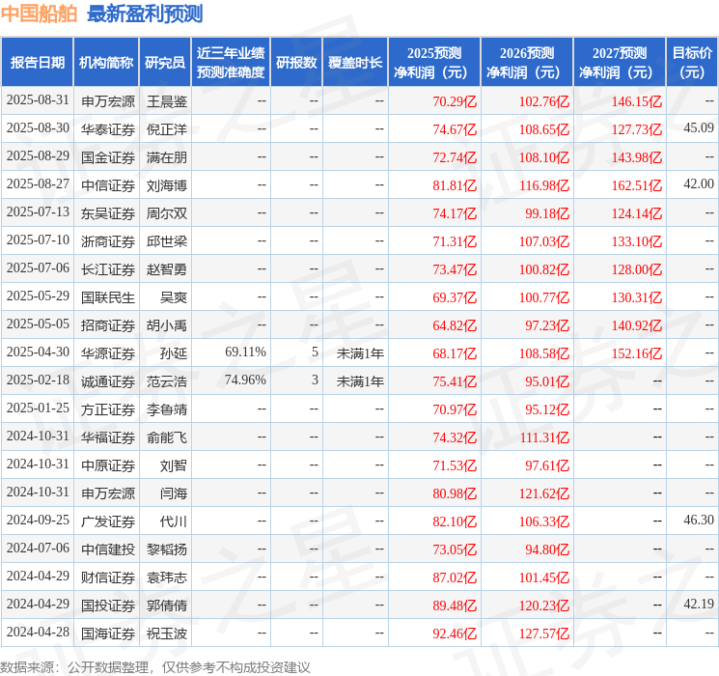Click date cell 2025-08-31

[38, 100]
